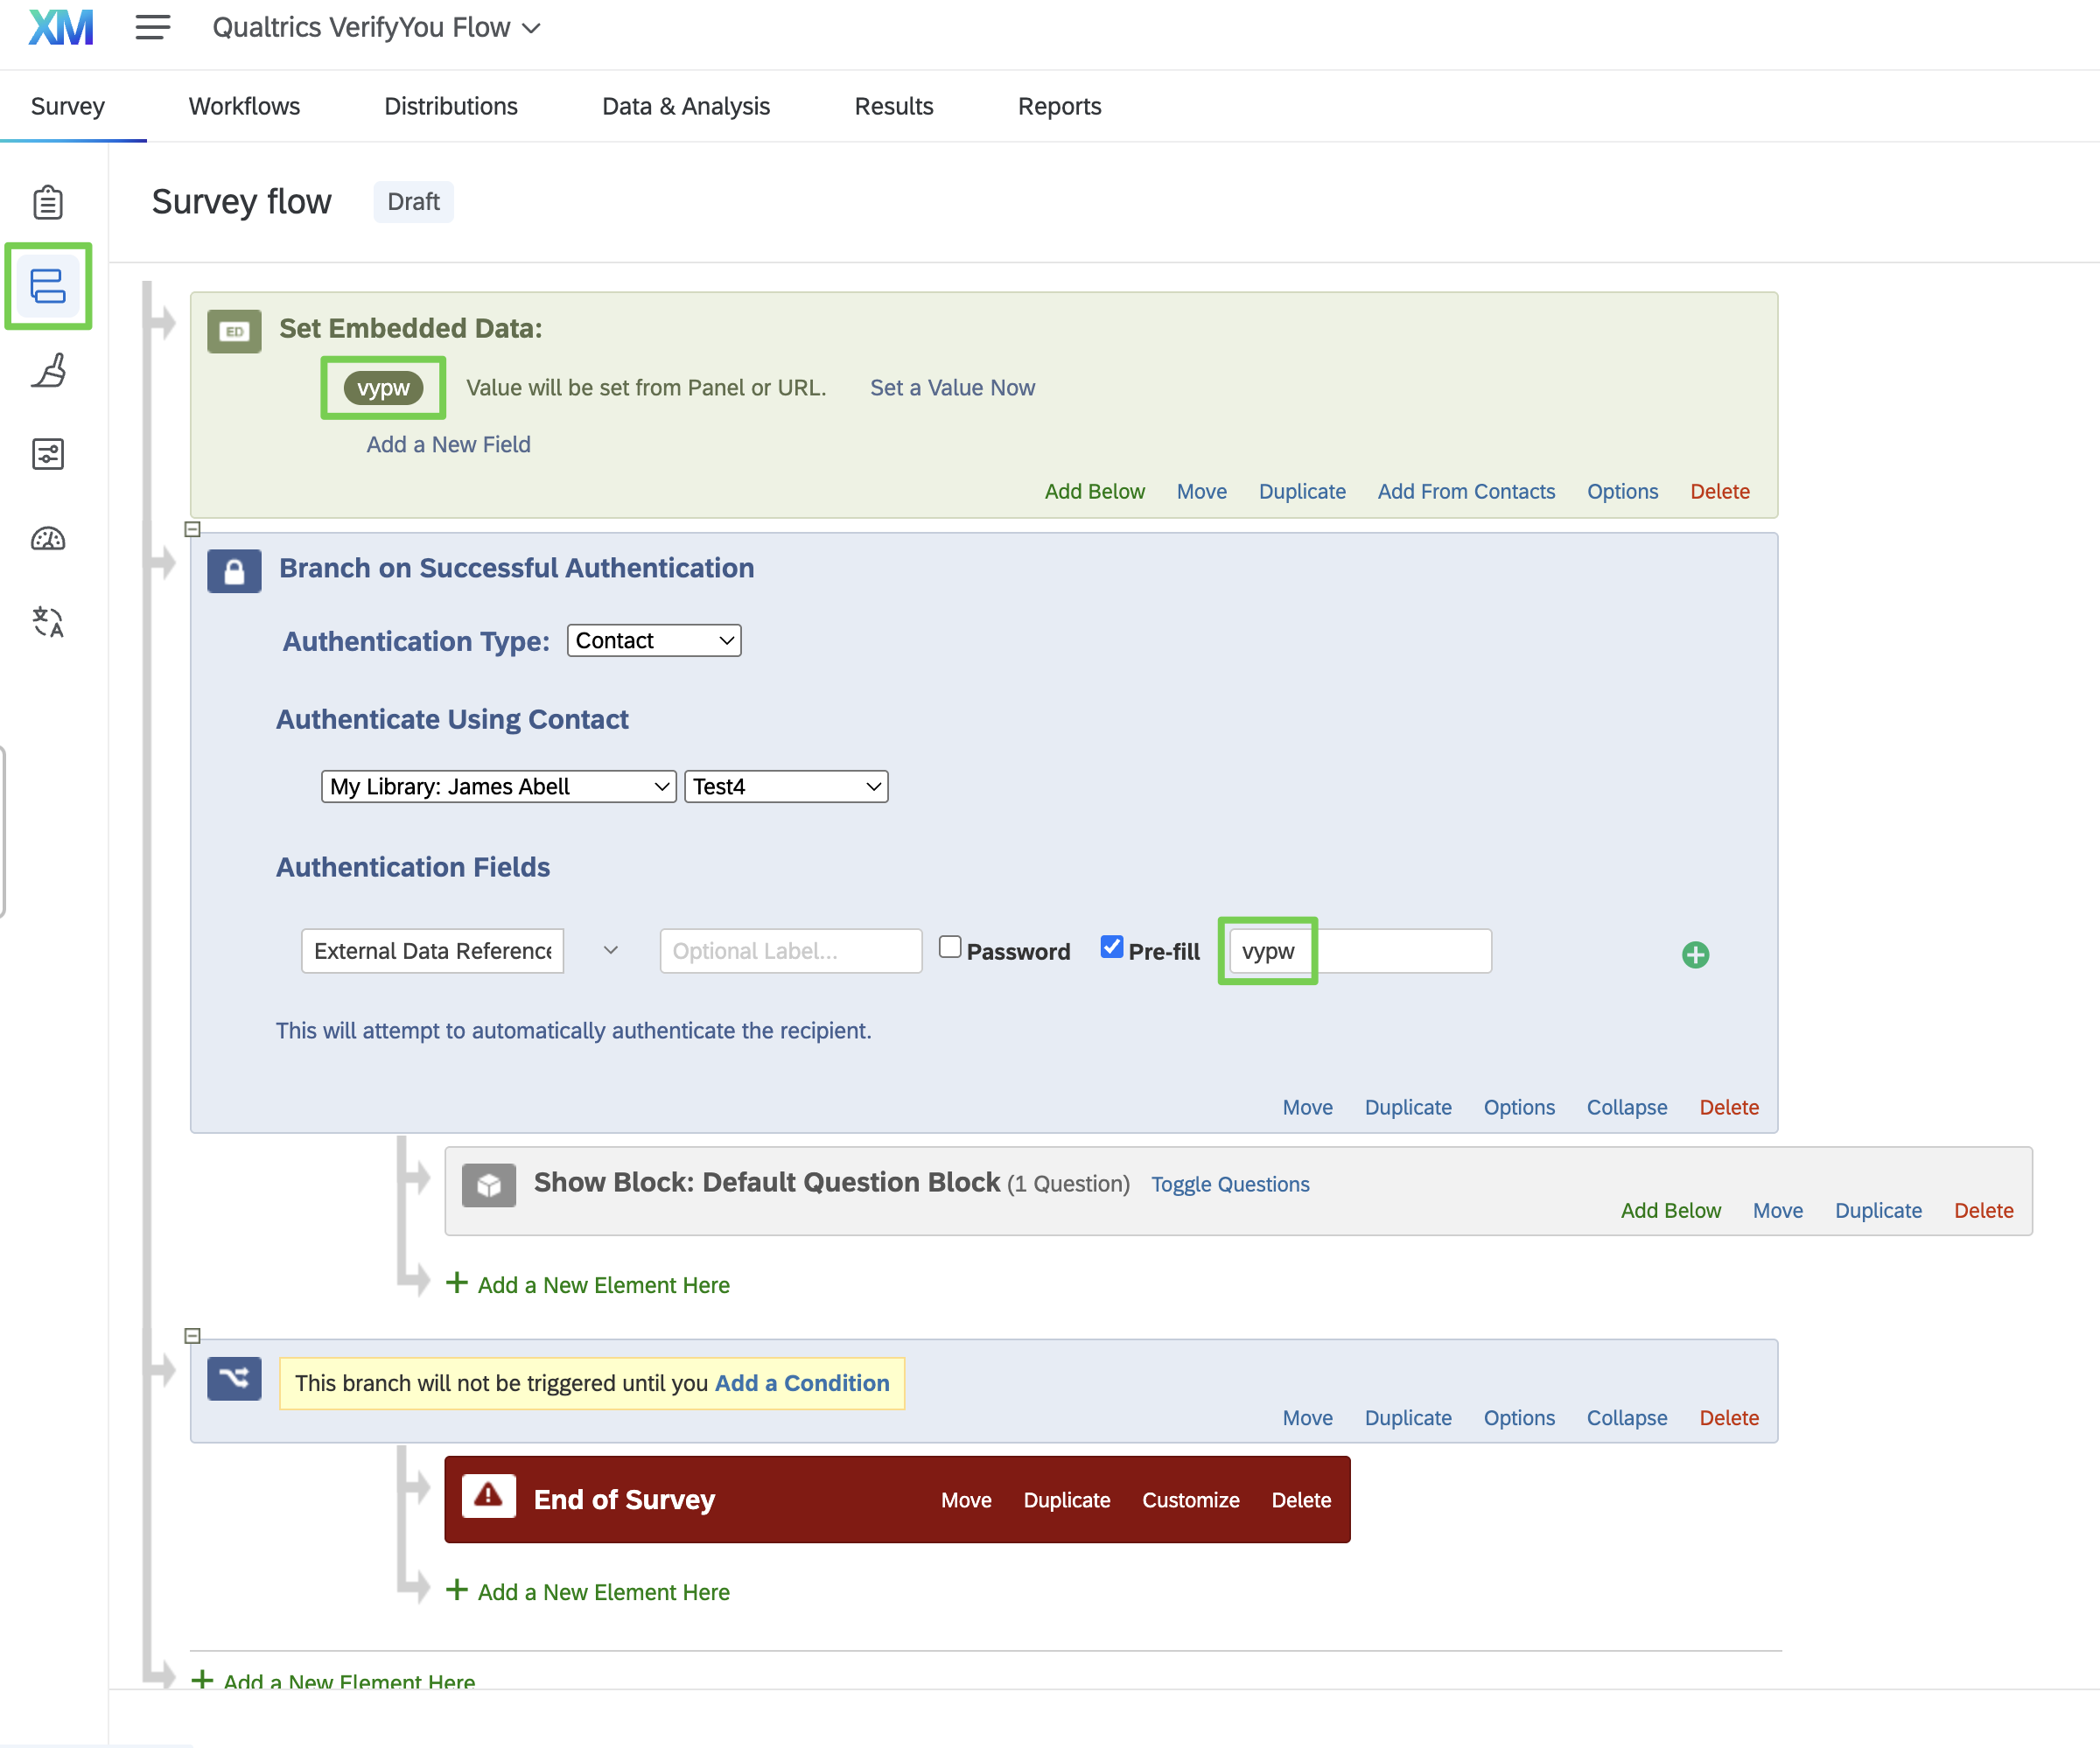Select the Survey flow sidebar icon

click(48, 286)
